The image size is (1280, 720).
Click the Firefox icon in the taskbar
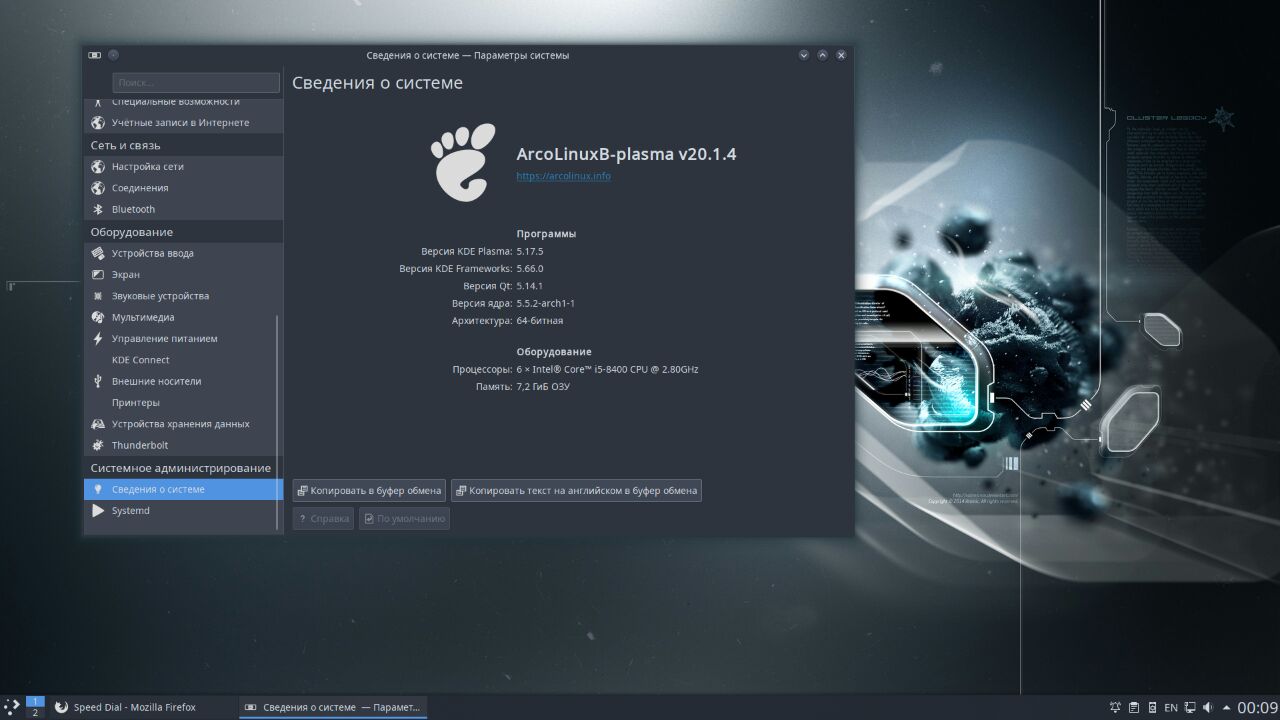(x=61, y=707)
